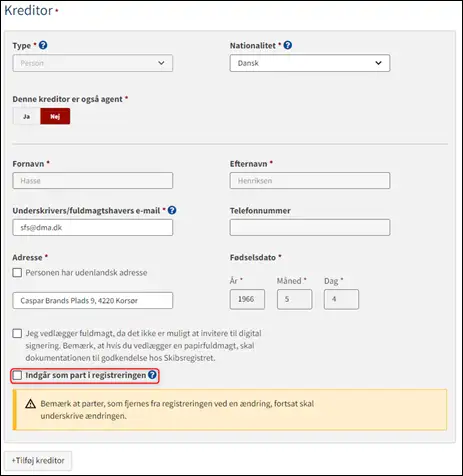Image resolution: width=463 pixels, height=476 pixels.
Task: Click help icon next to e-mail label
Action: 172,210
